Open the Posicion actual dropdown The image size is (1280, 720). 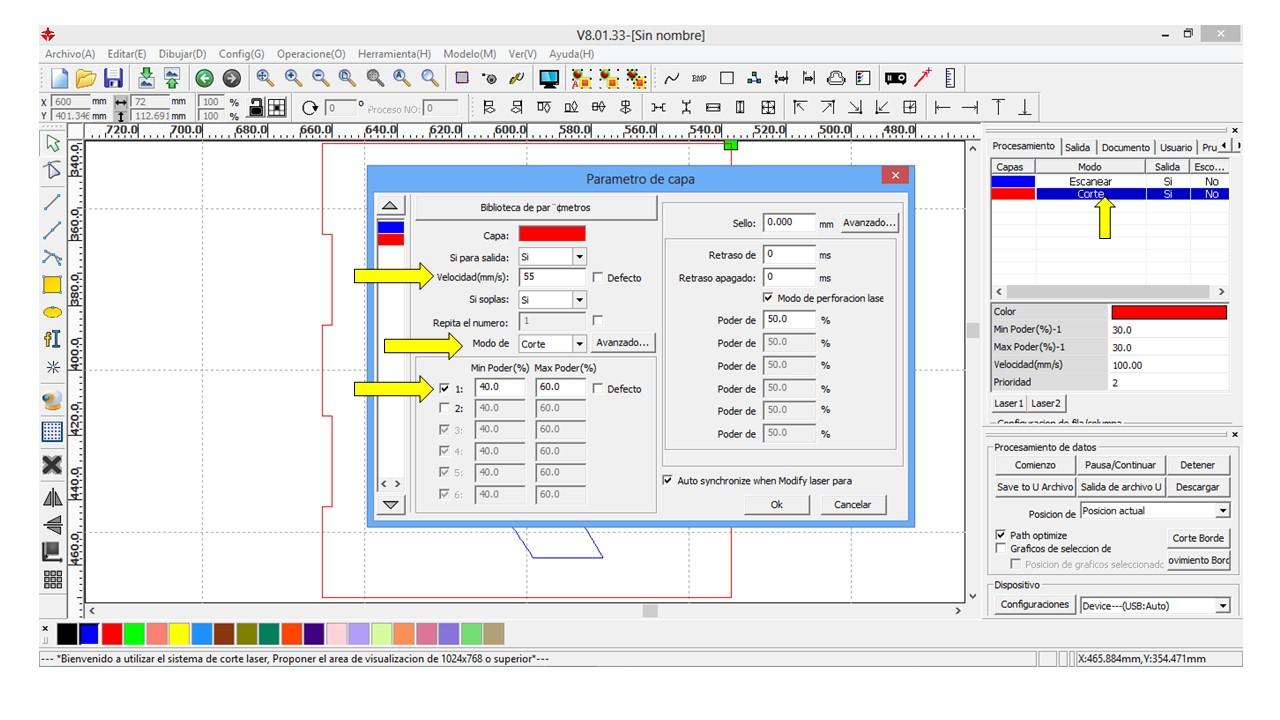tap(1221, 511)
